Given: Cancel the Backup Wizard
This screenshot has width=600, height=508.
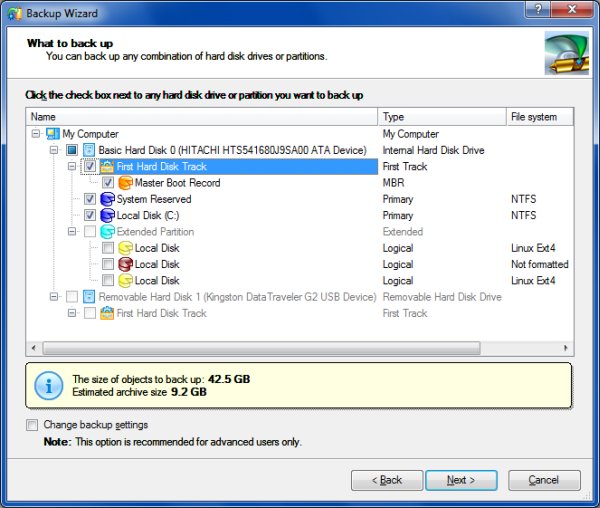Looking at the screenshot, I should 544,480.
